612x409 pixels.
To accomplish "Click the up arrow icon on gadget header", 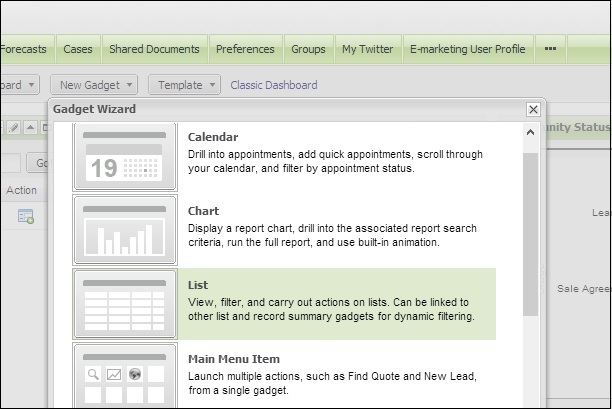I will (30, 128).
